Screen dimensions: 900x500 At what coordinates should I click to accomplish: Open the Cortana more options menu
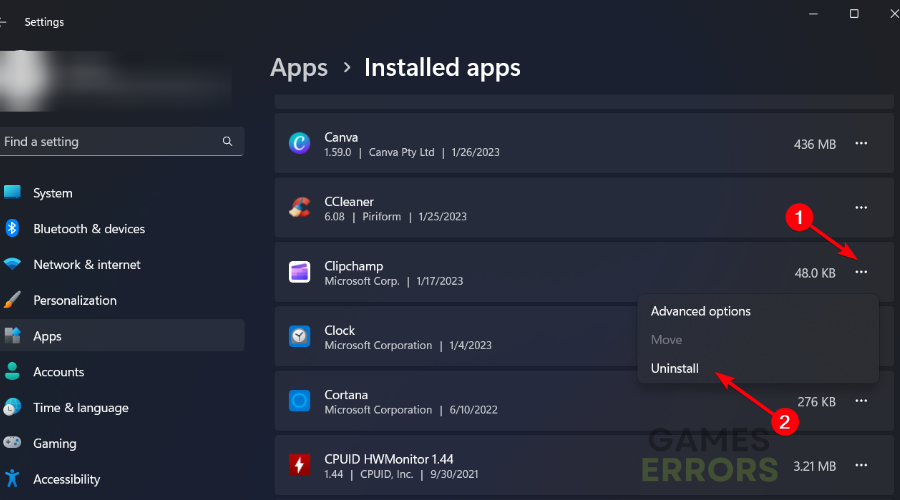861,401
